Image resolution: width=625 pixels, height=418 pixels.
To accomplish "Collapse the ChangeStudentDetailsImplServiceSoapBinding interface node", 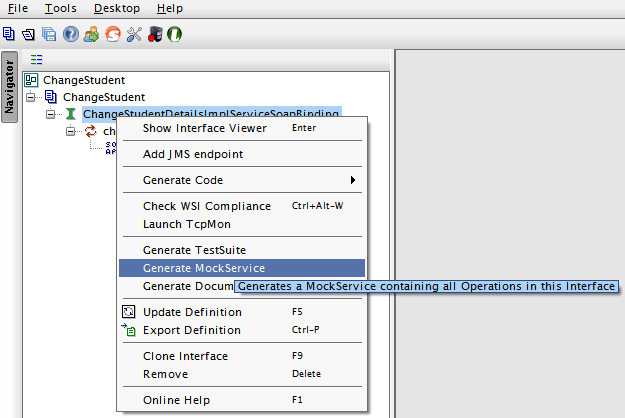I will [49, 114].
